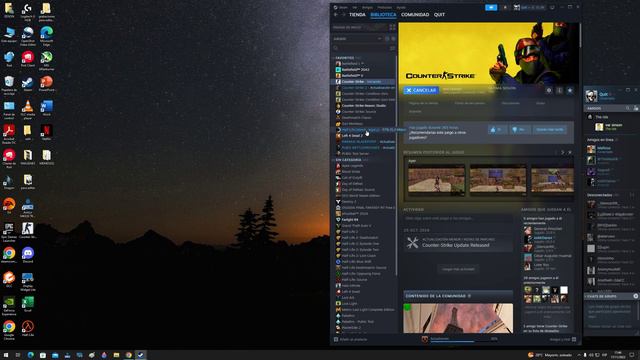Advance the post-game summary with the right arrow
Viewport: 640px width, 360px height.
(562, 152)
